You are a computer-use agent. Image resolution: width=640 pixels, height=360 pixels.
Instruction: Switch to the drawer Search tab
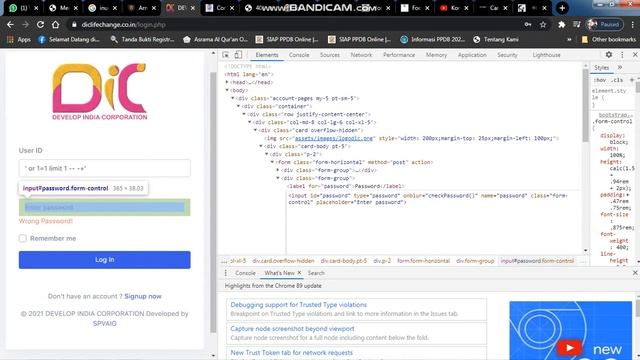pos(316,273)
